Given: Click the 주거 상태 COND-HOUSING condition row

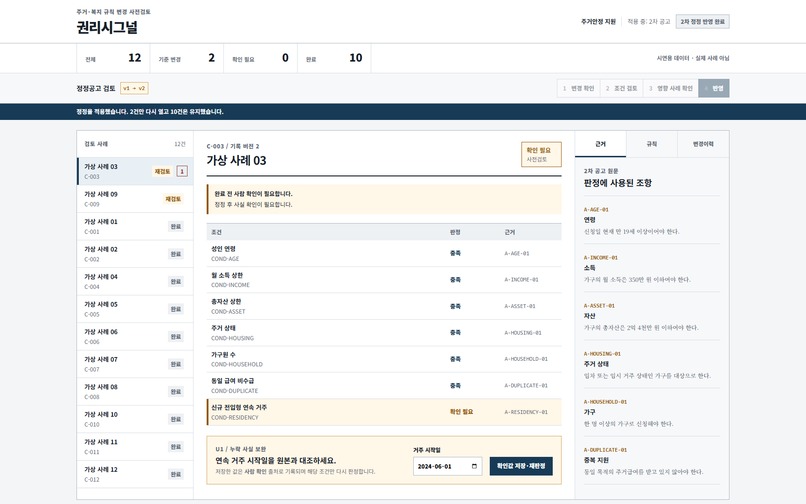Looking at the screenshot, I should click(x=383, y=333).
